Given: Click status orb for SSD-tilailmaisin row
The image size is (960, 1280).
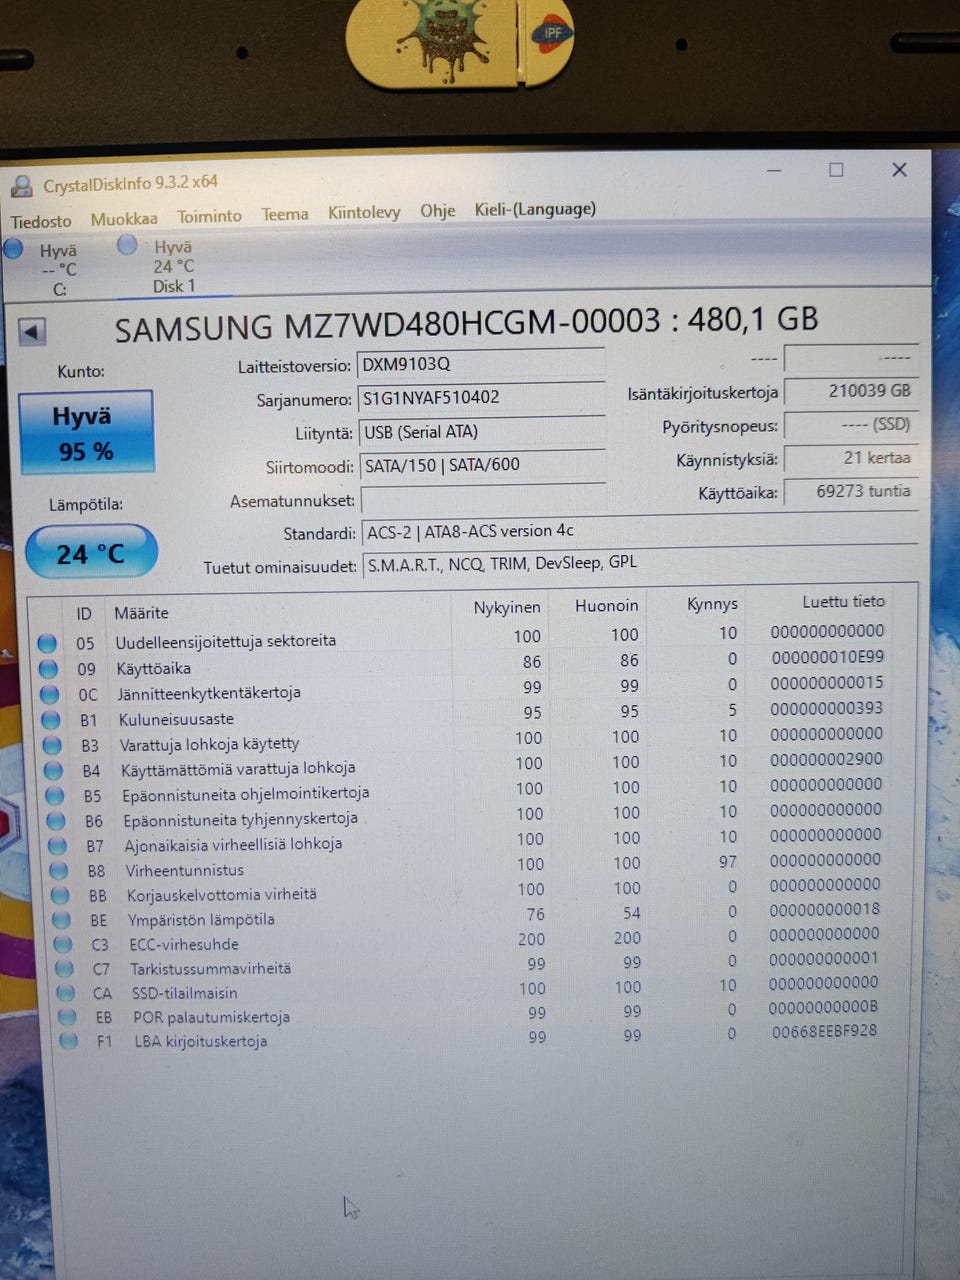Looking at the screenshot, I should [x=66, y=993].
